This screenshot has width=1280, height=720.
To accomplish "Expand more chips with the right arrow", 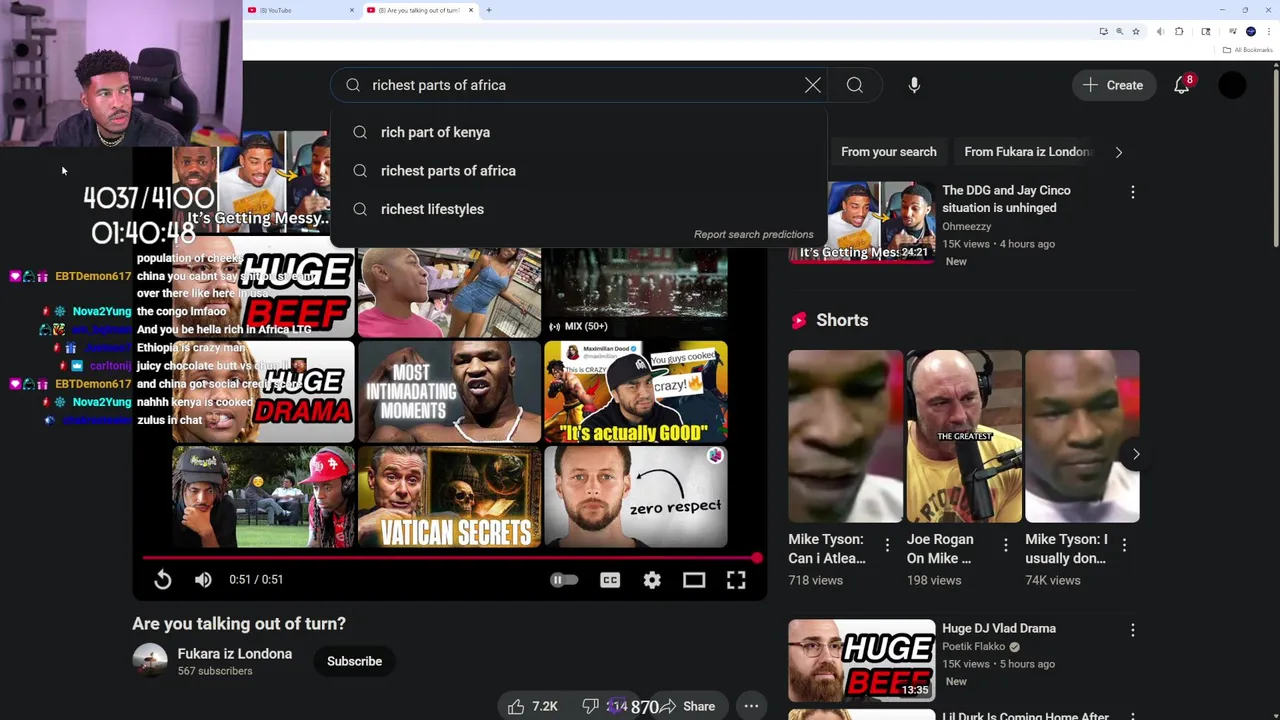I will 1118,152.
